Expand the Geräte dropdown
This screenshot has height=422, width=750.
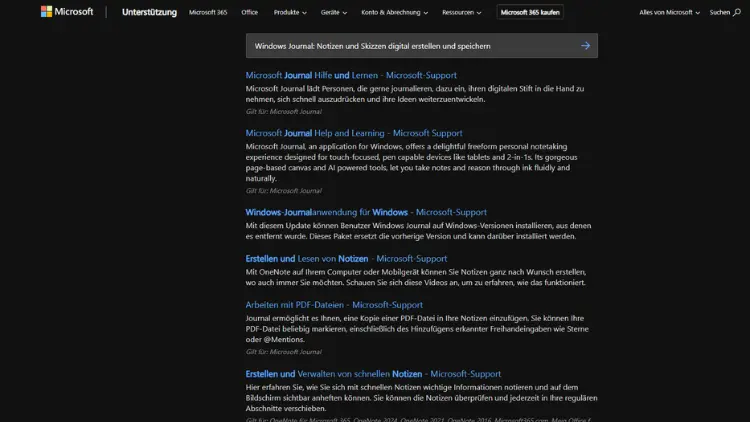(334, 12)
